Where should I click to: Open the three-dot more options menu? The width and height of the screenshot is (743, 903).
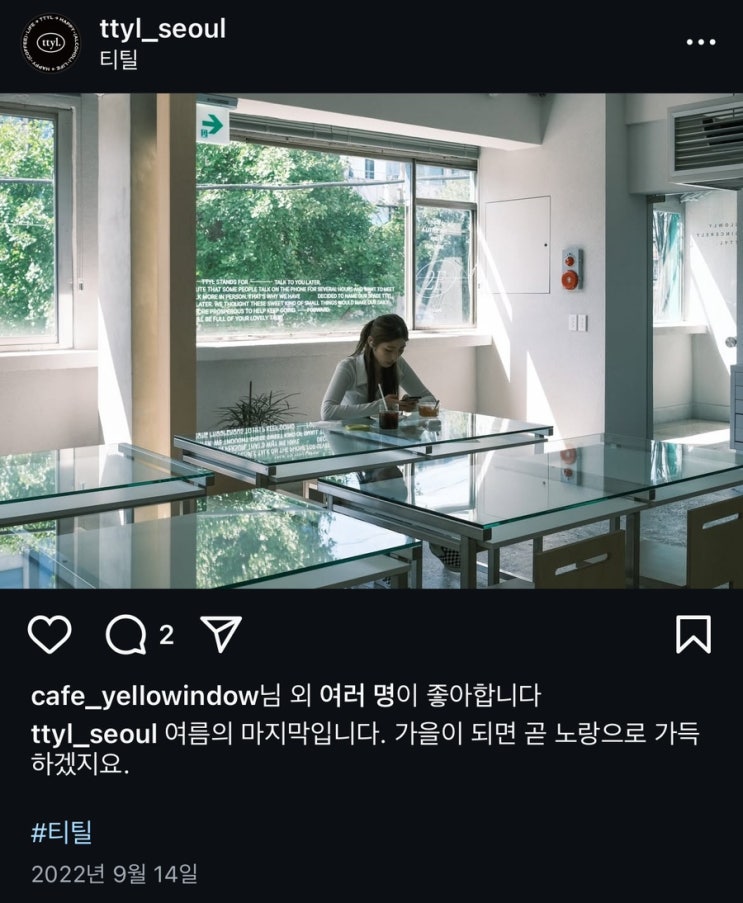701,42
